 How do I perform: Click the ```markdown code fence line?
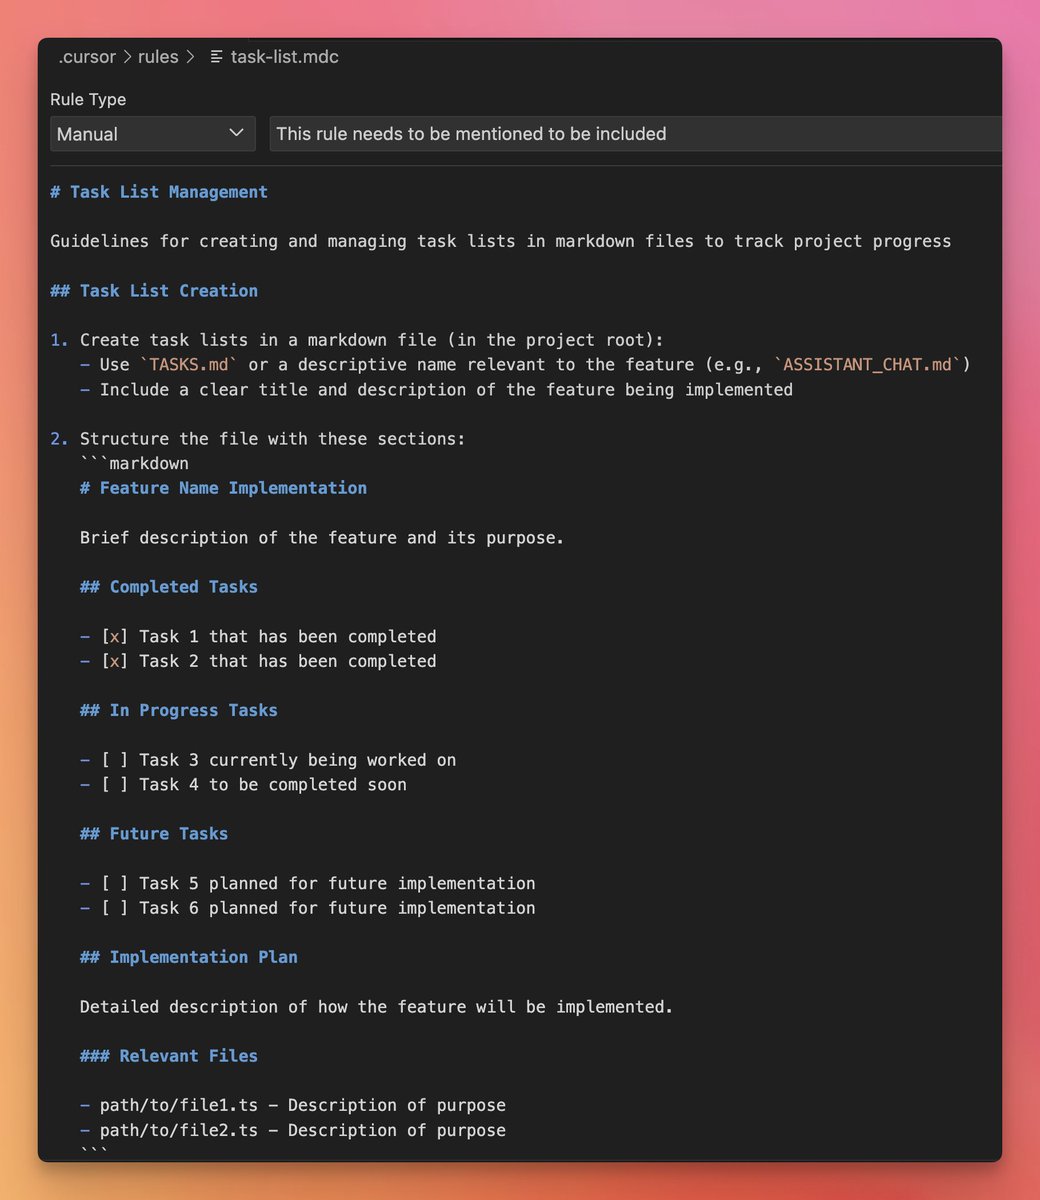(x=134, y=463)
